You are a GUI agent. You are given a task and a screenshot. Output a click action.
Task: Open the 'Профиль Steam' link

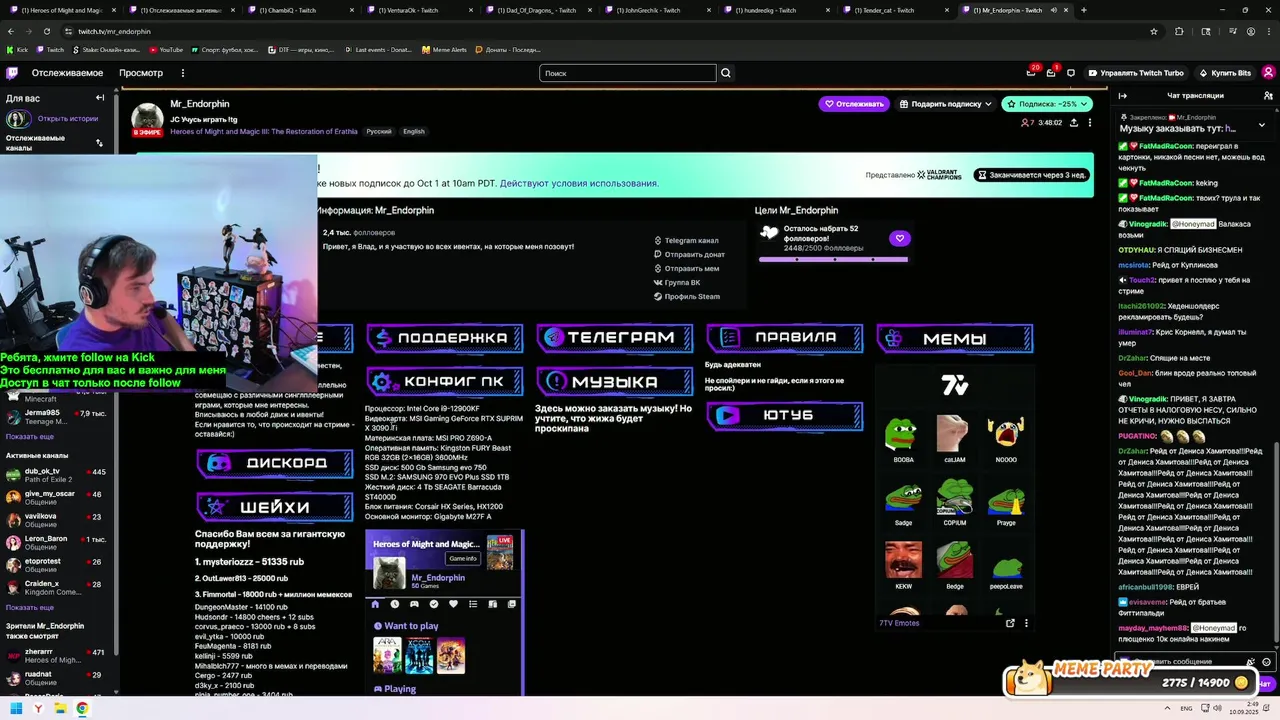[x=686, y=296]
